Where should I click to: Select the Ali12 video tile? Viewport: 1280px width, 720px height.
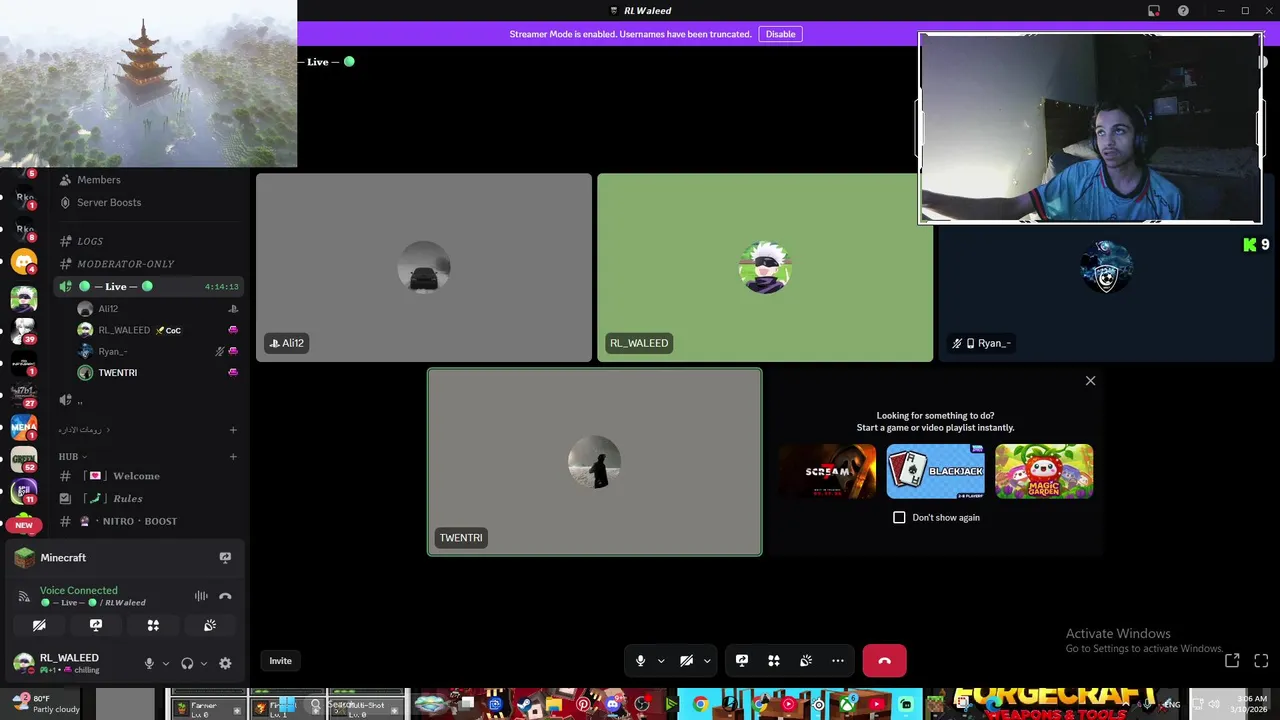pyautogui.click(x=424, y=267)
